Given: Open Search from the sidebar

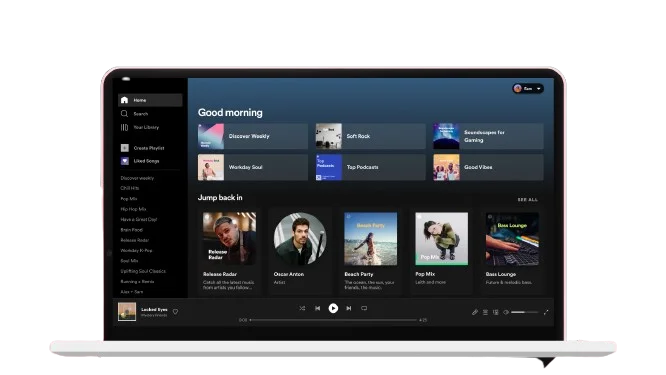Looking at the screenshot, I should [140, 114].
